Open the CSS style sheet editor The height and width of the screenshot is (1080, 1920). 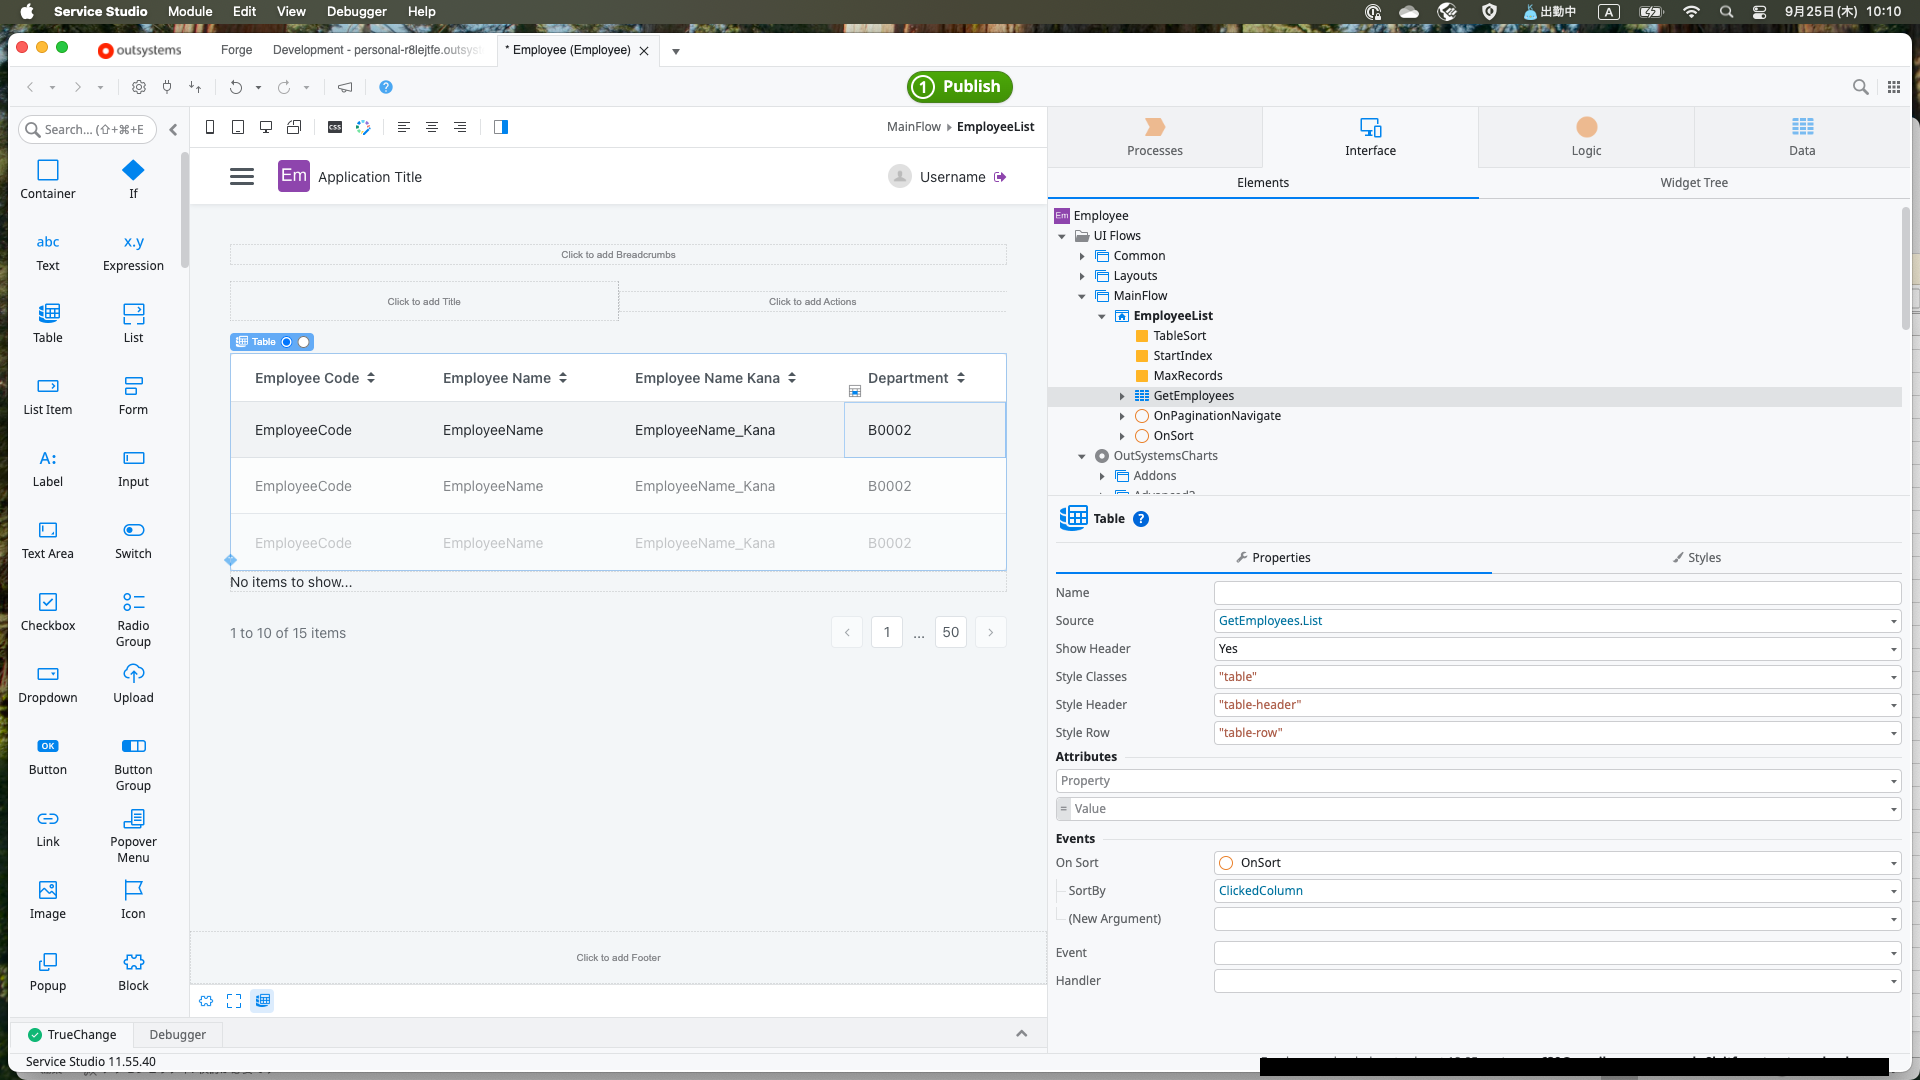[335, 127]
